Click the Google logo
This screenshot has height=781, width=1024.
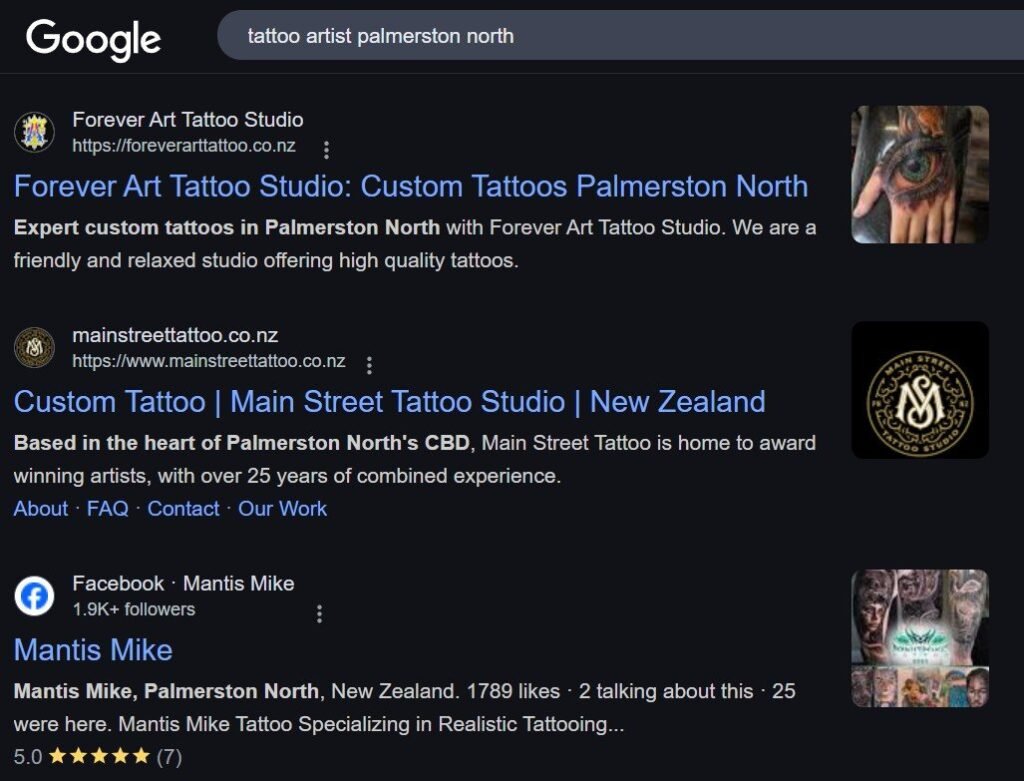point(93,39)
